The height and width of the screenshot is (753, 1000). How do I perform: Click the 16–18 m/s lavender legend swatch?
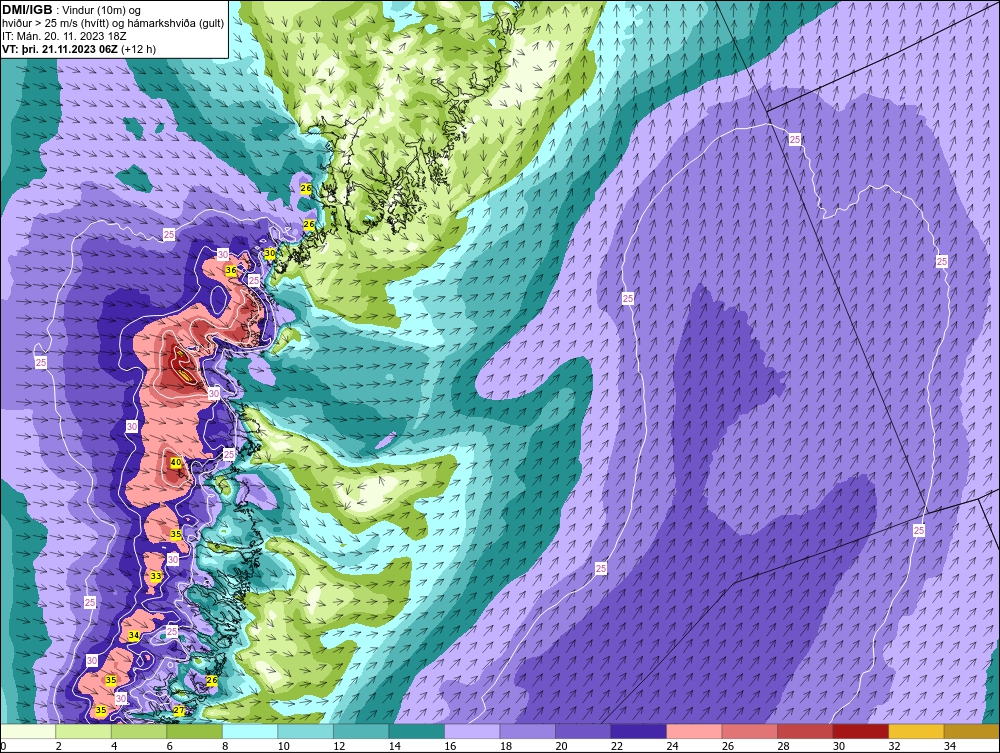(472, 731)
